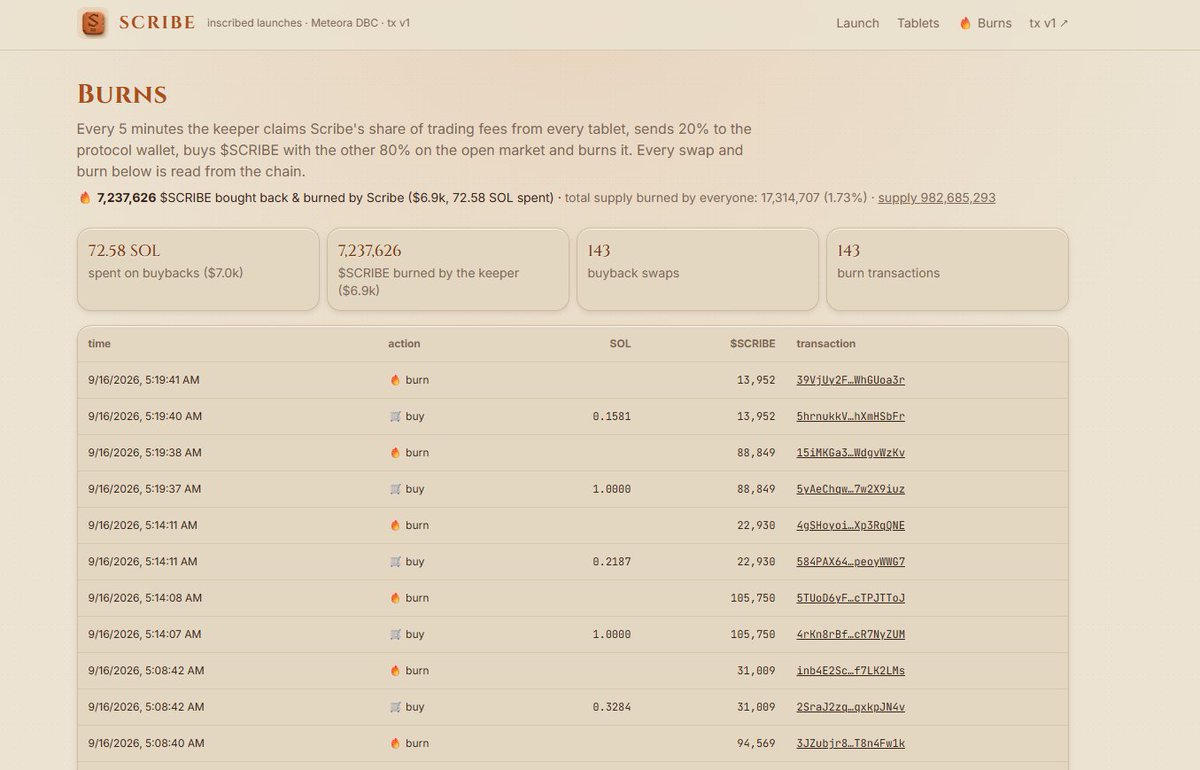Click the 72.58 SOL spent on buybacks card
Screen dimensions: 1200x770
coord(198,269)
